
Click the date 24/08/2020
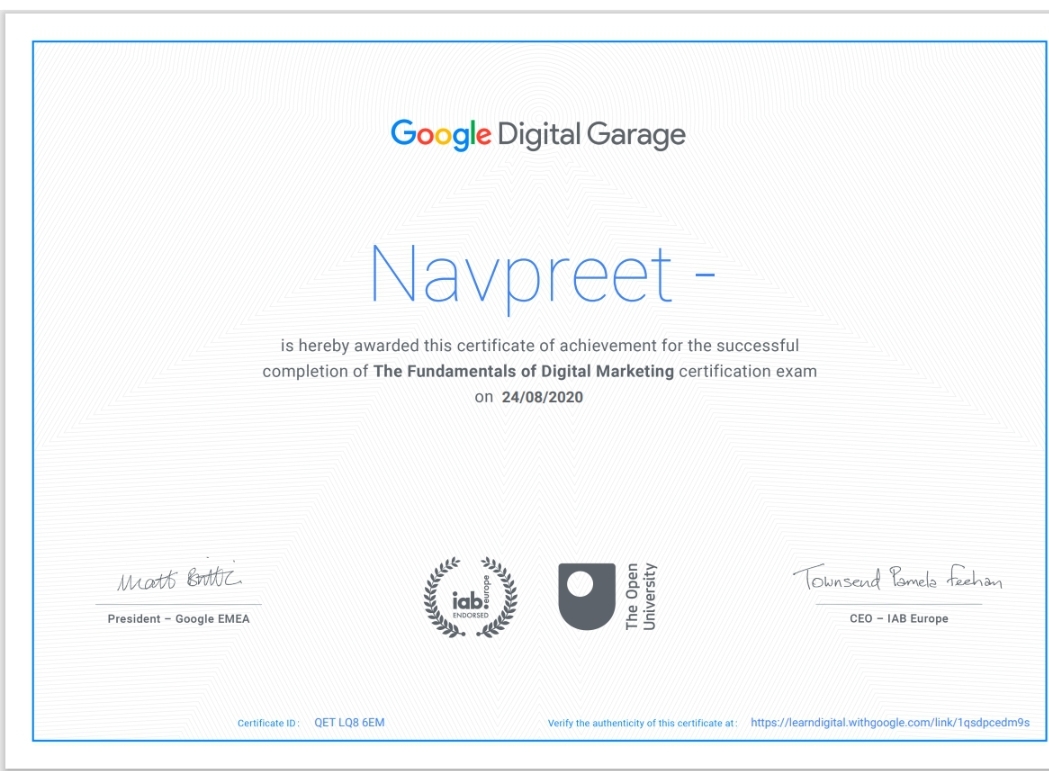pos(543,397)
